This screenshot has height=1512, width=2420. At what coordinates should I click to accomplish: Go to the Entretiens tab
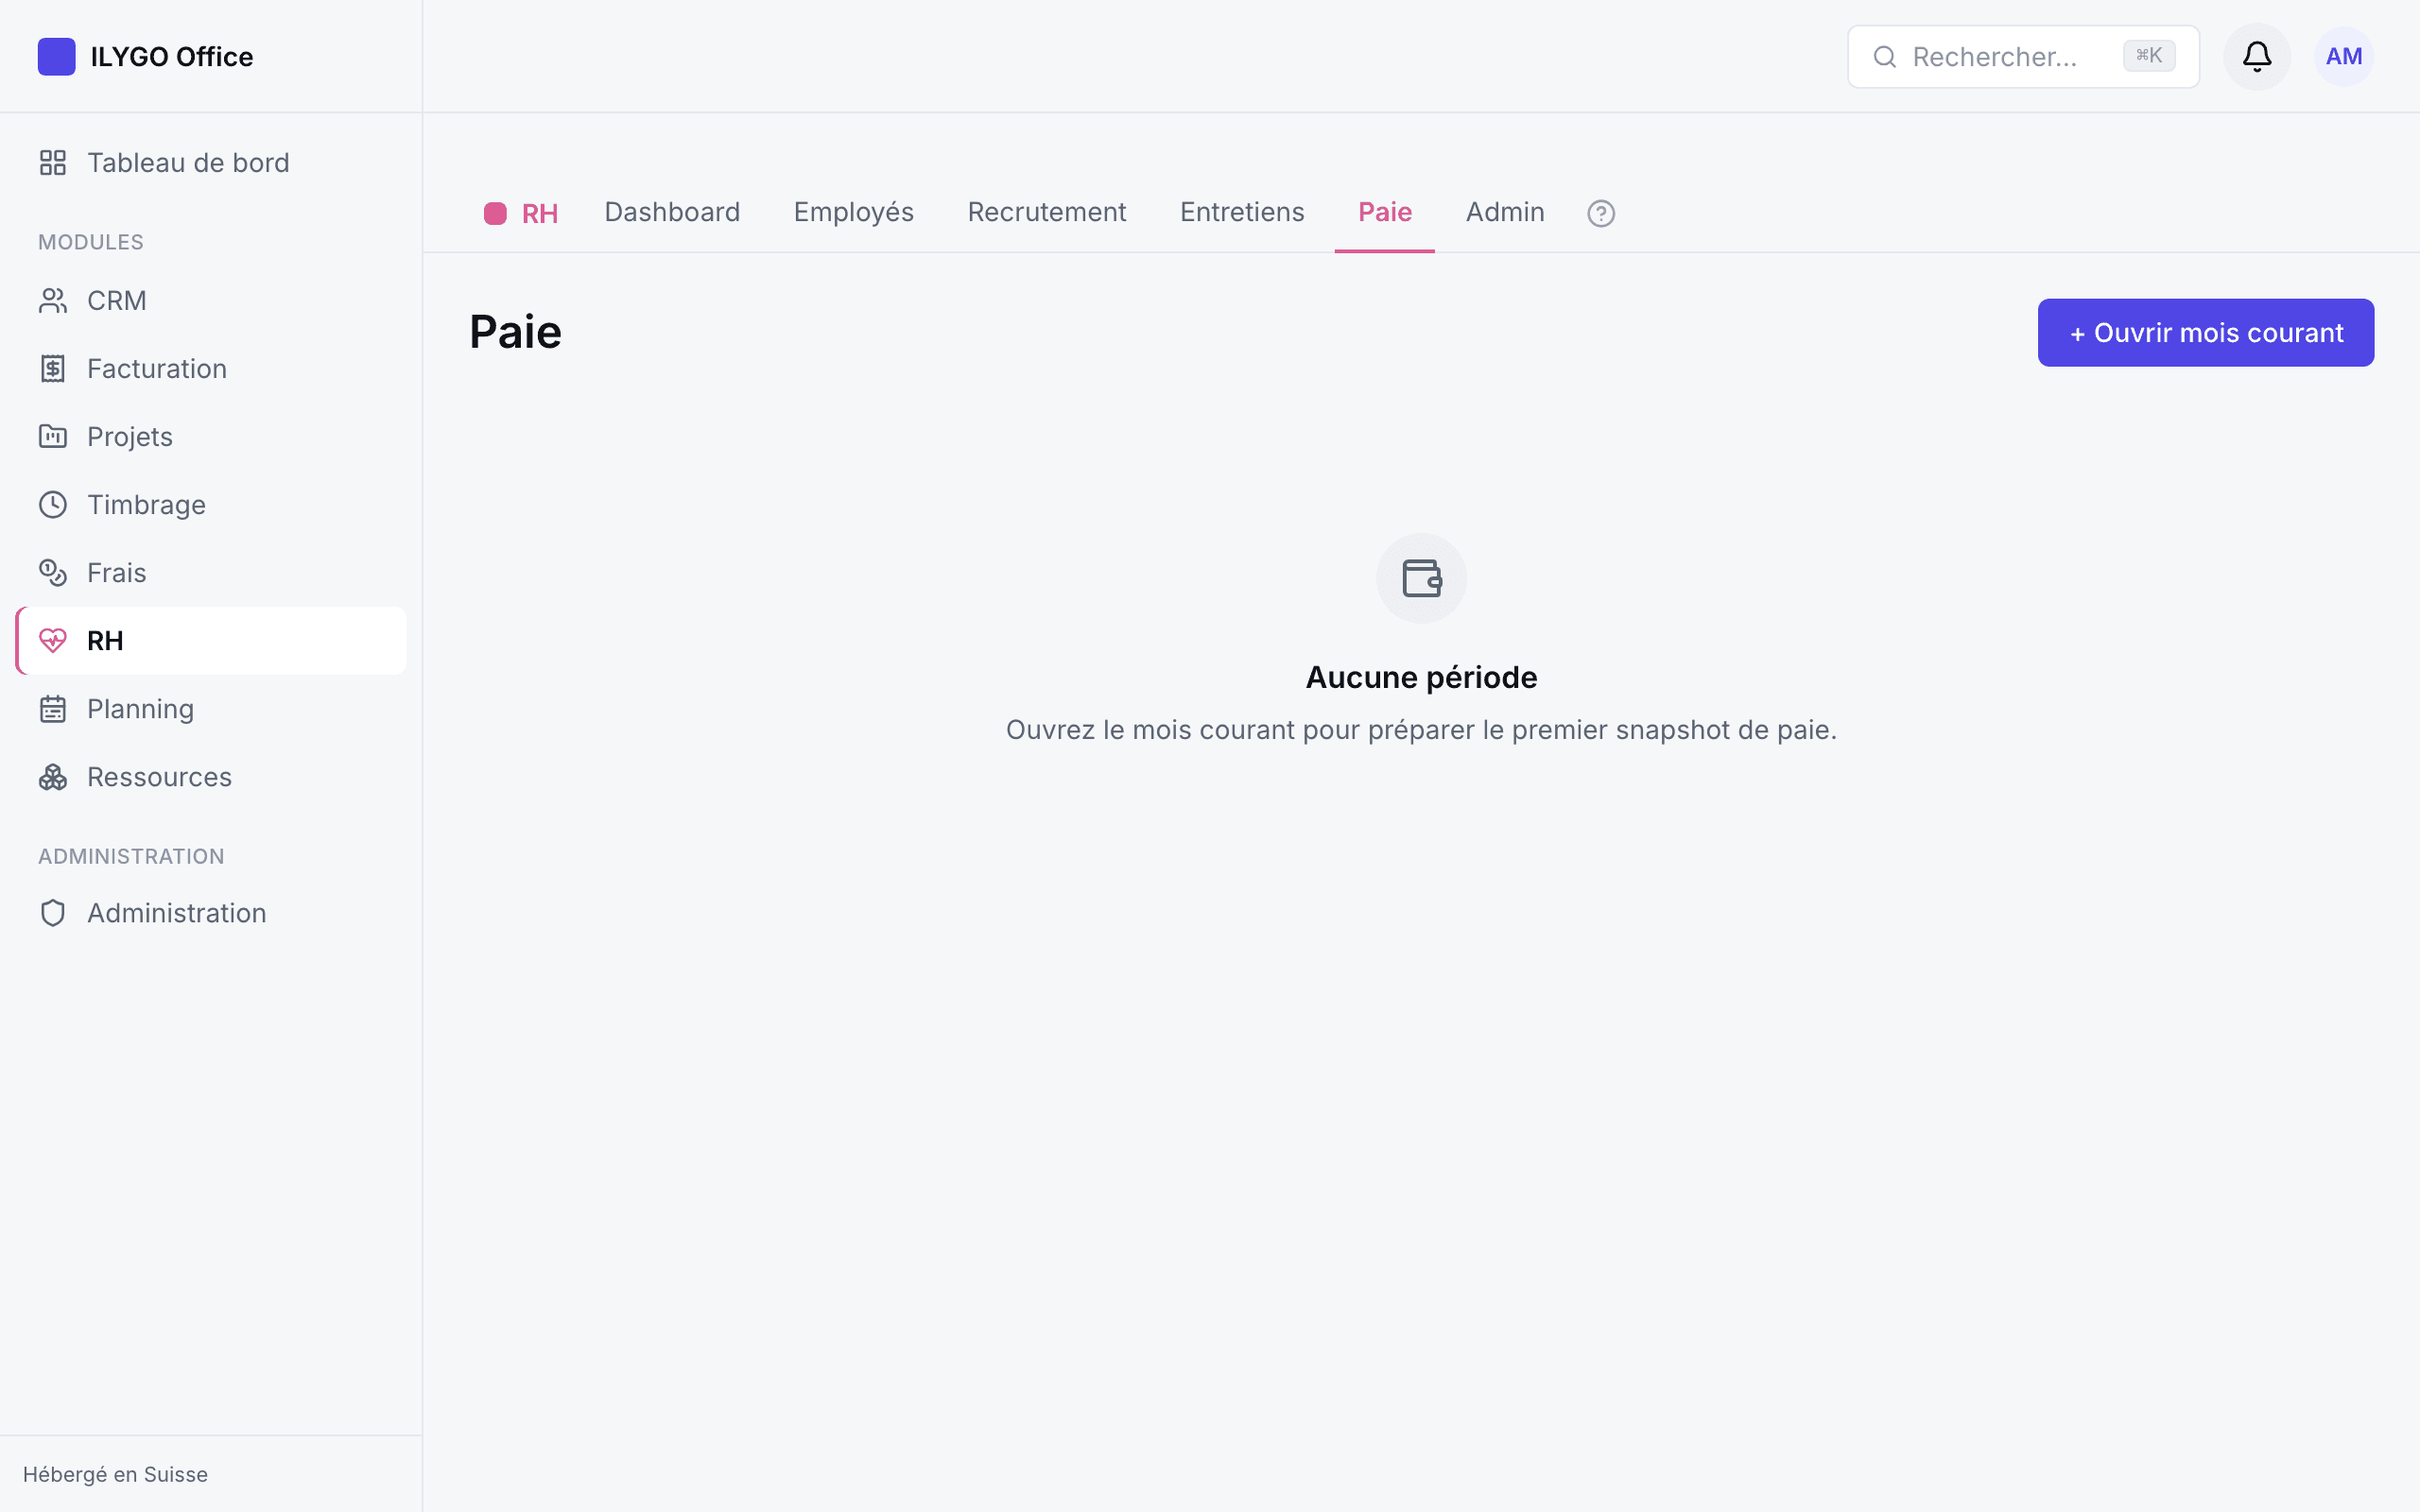click(x=1241, y=212)
